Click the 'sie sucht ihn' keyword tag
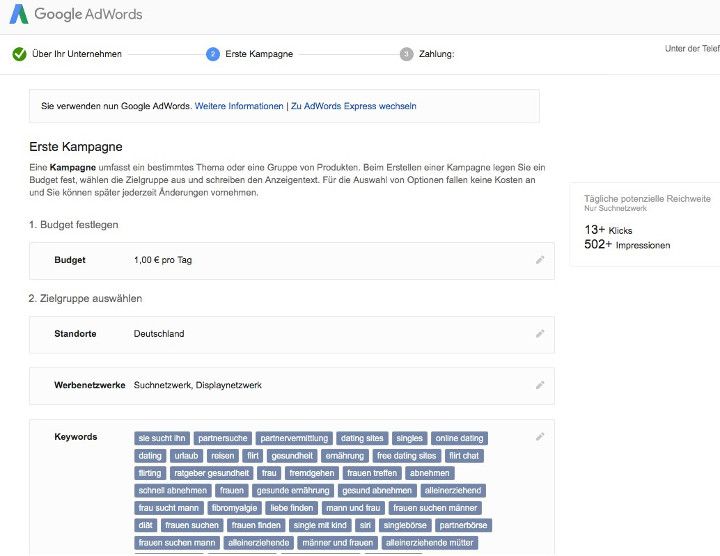The height and width of the screenshot is (556, 720). pos(162,438)
